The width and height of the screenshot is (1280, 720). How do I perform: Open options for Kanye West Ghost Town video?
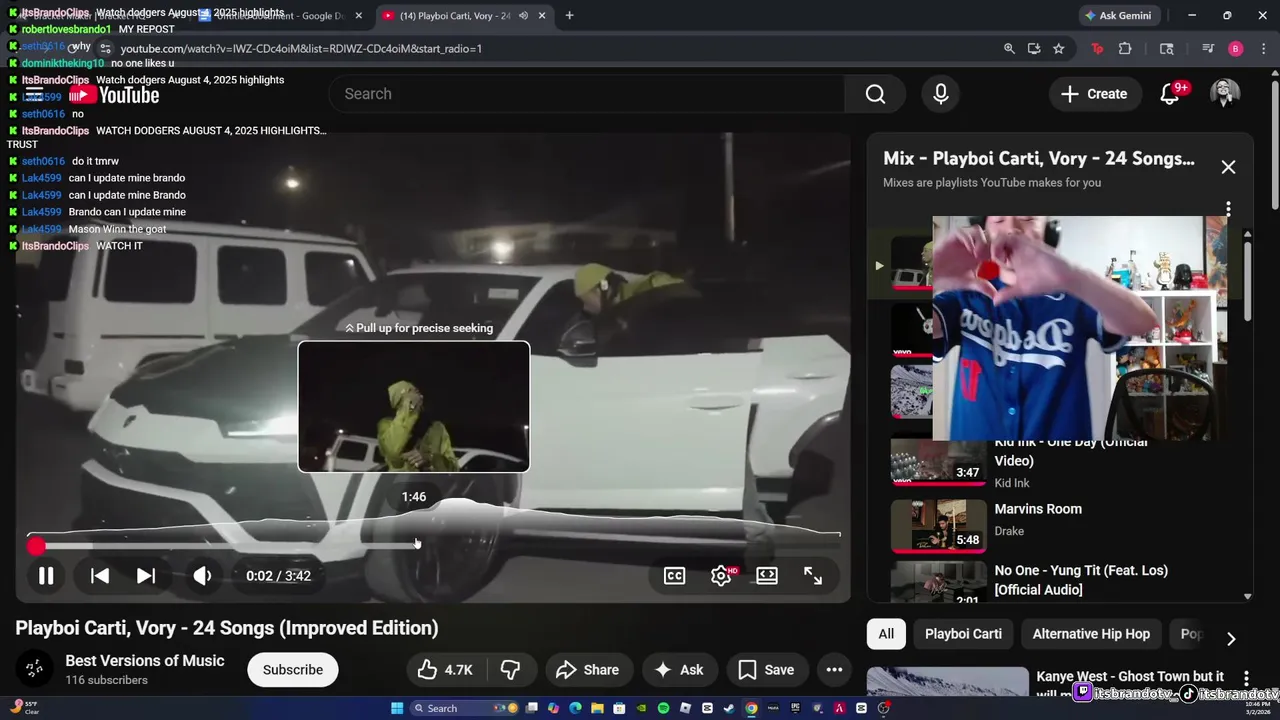click(1246, 679)
